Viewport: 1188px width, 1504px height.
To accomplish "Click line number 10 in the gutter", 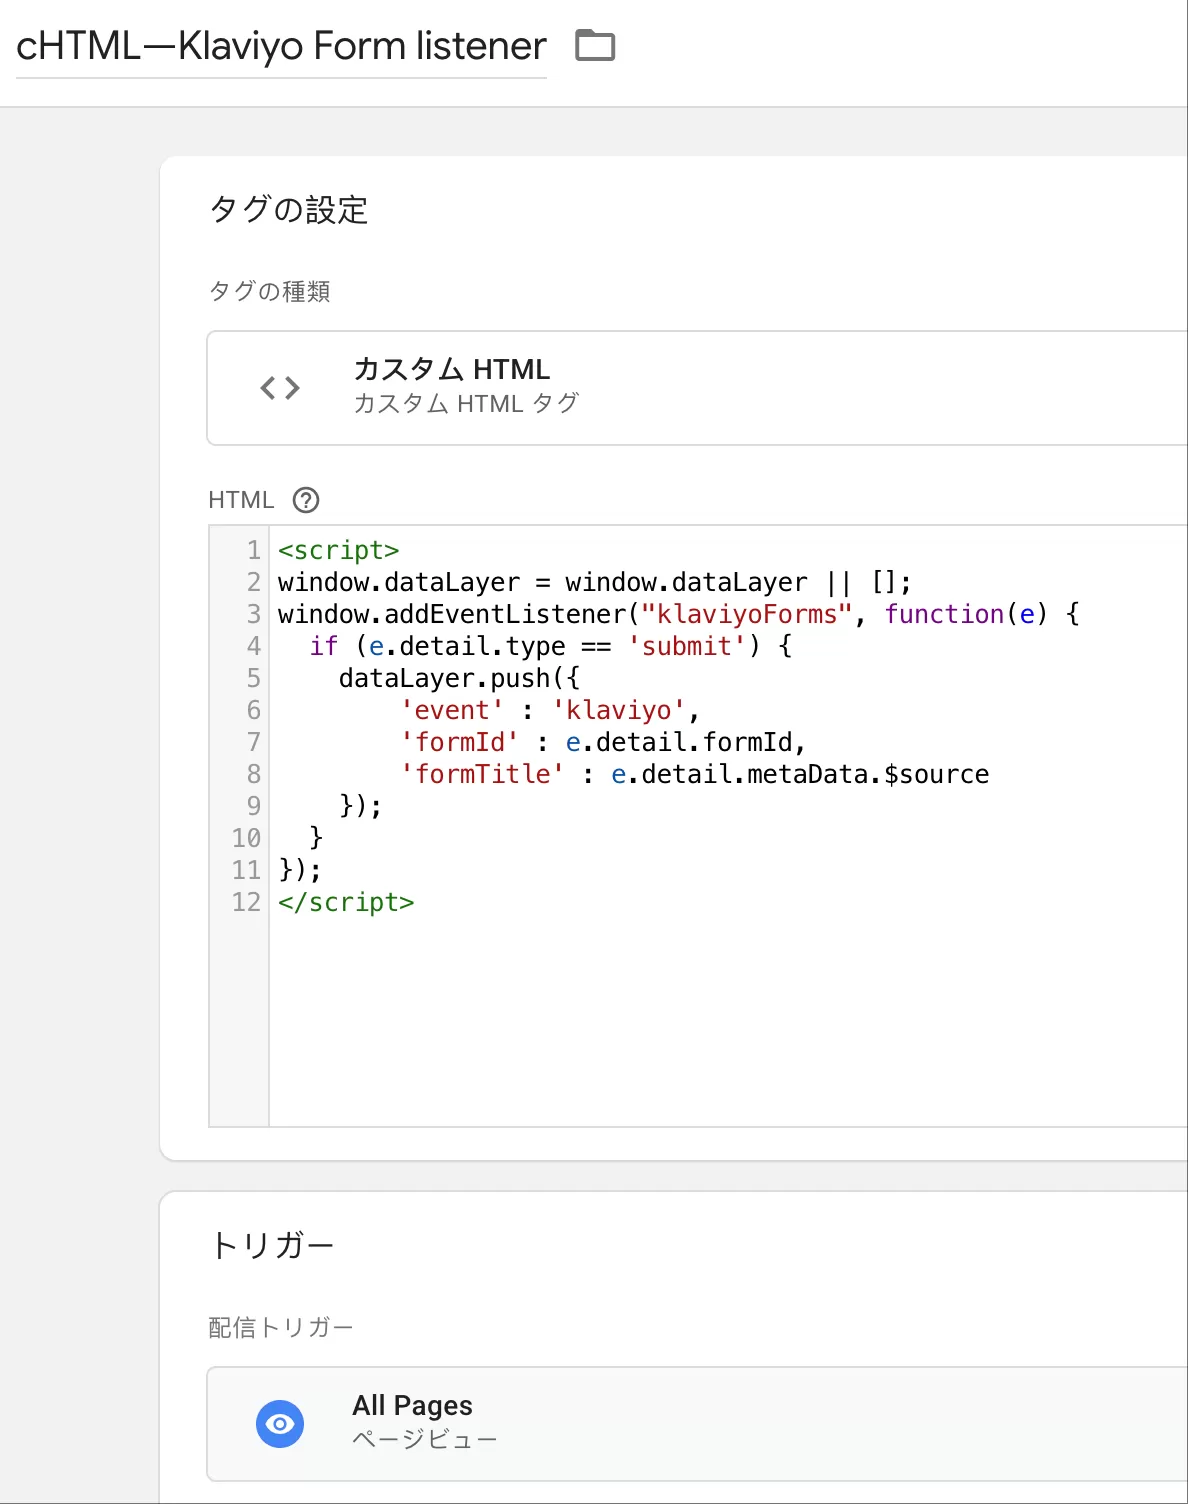I will [x=246, y=838].
